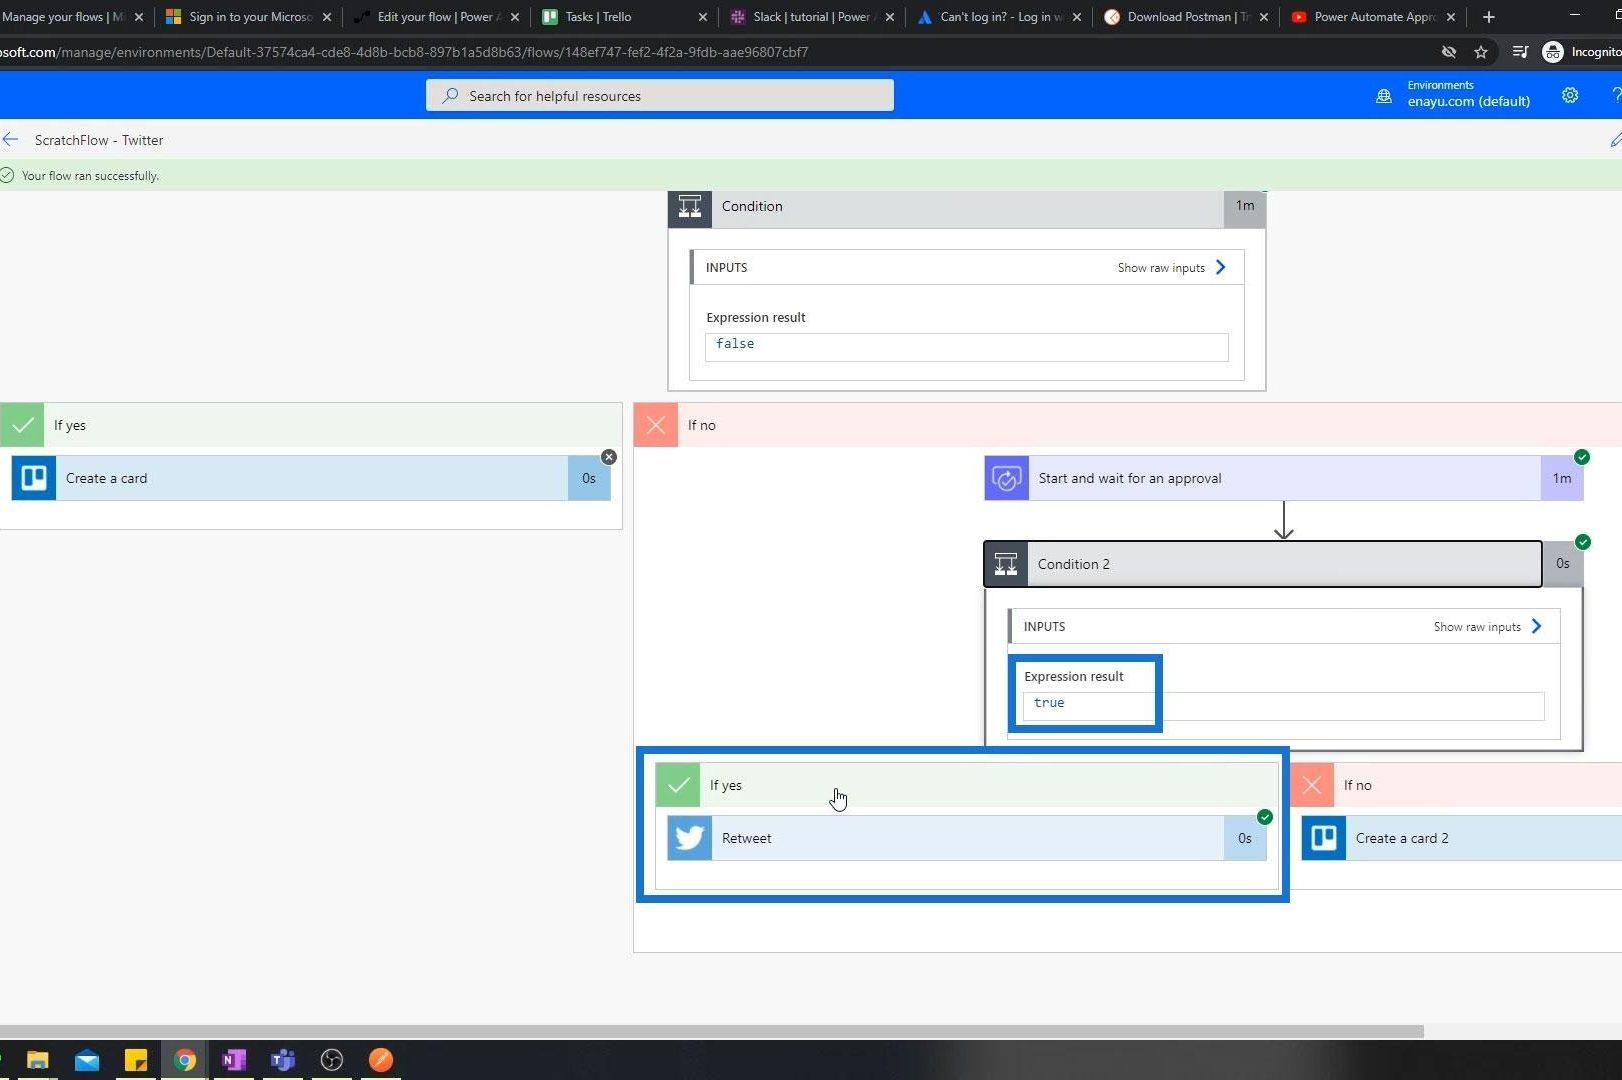Open Postman from taskbar
Image resolution: width=1622 pixels, height=1080 pixels.
click(381, 1060)
